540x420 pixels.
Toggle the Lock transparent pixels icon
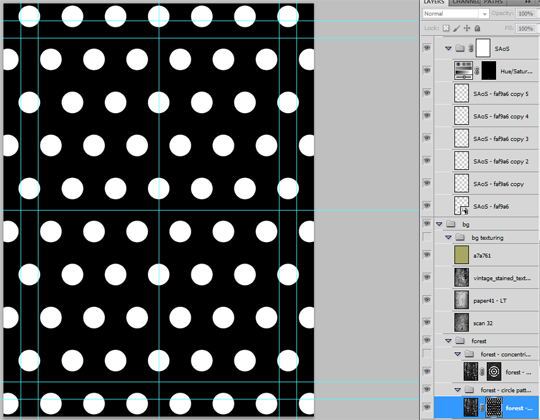click(x=446, y=28)
